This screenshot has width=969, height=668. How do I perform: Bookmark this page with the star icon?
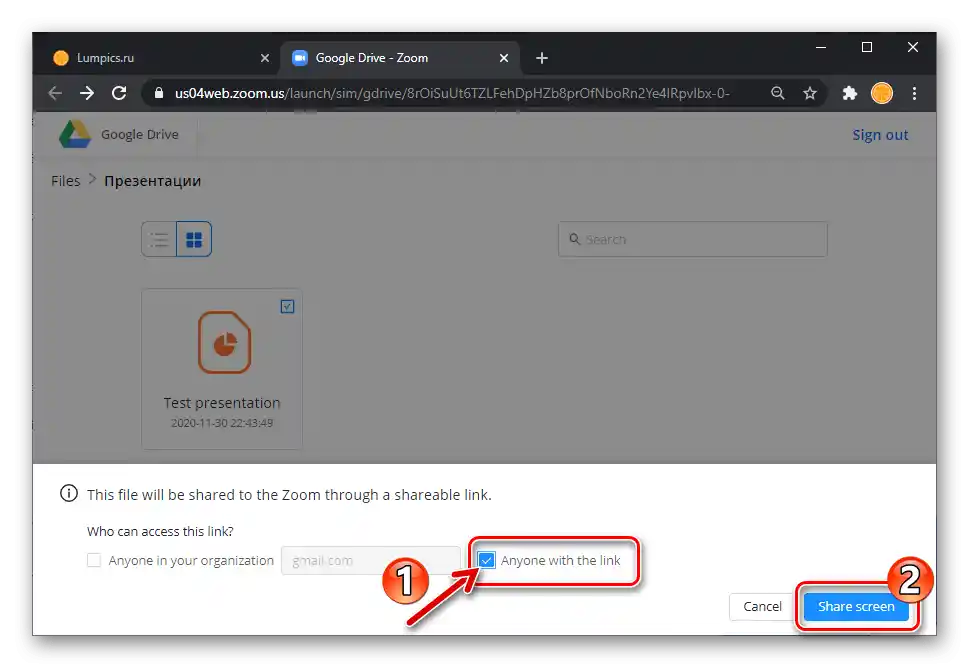pyautogui.click(x=810, y=93)
